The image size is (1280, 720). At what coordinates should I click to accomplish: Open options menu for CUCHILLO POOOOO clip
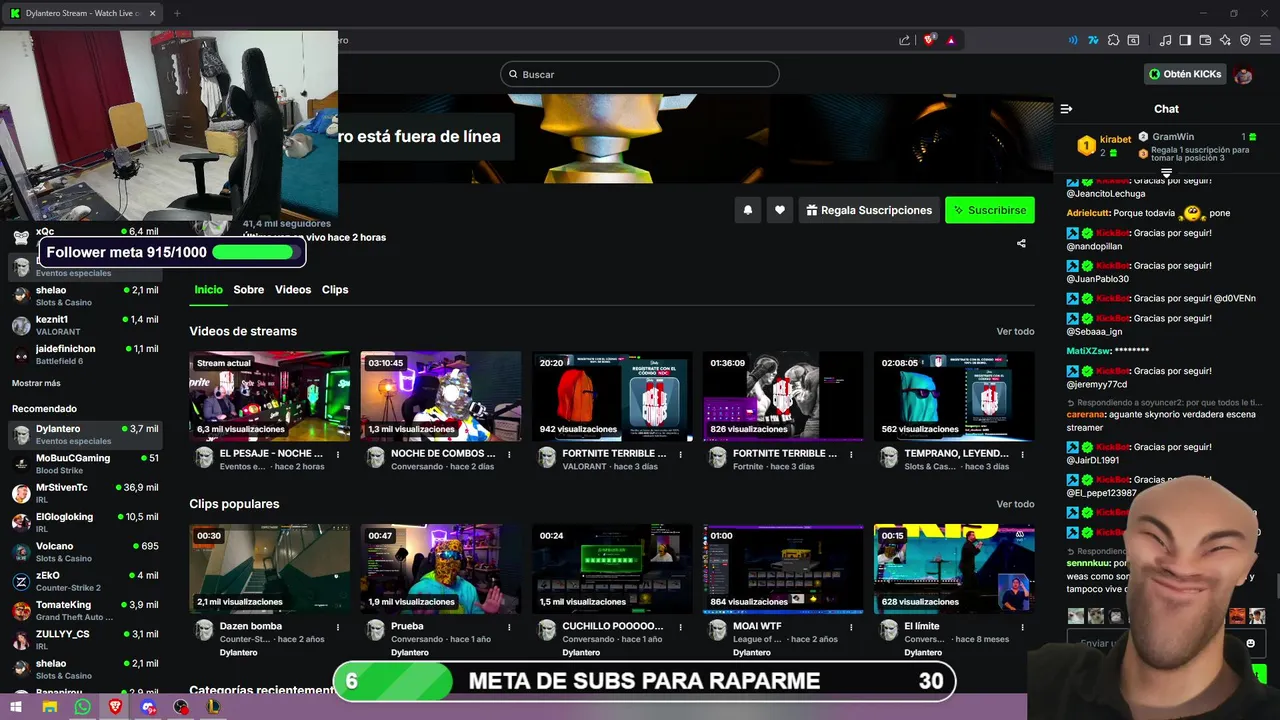point(680,627)
